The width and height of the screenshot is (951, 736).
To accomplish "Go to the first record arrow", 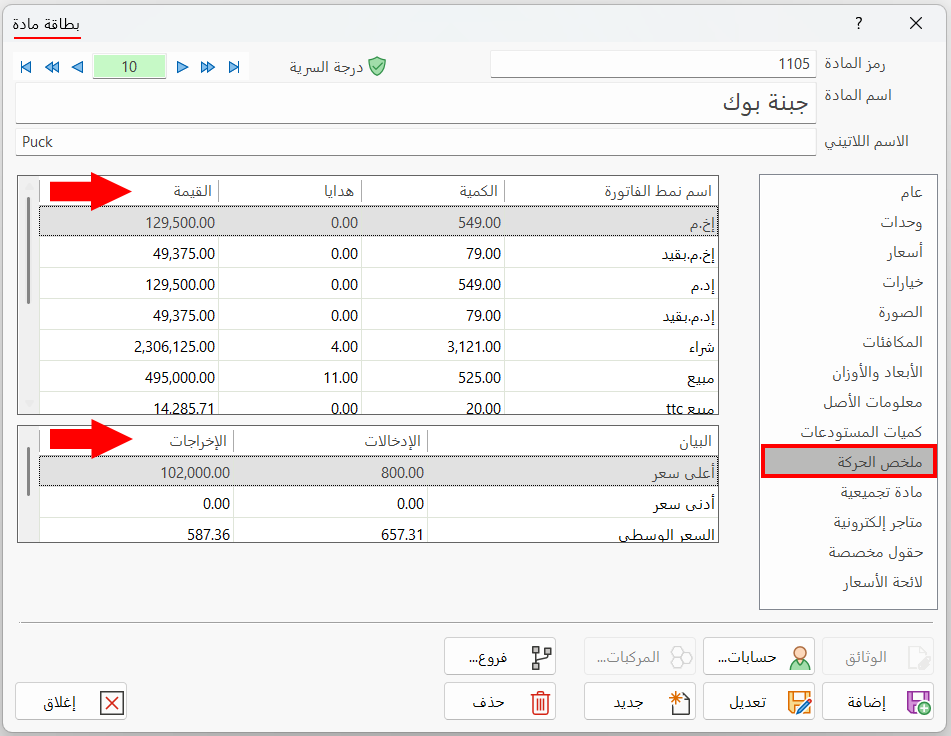I will click(x=26, y=67).
